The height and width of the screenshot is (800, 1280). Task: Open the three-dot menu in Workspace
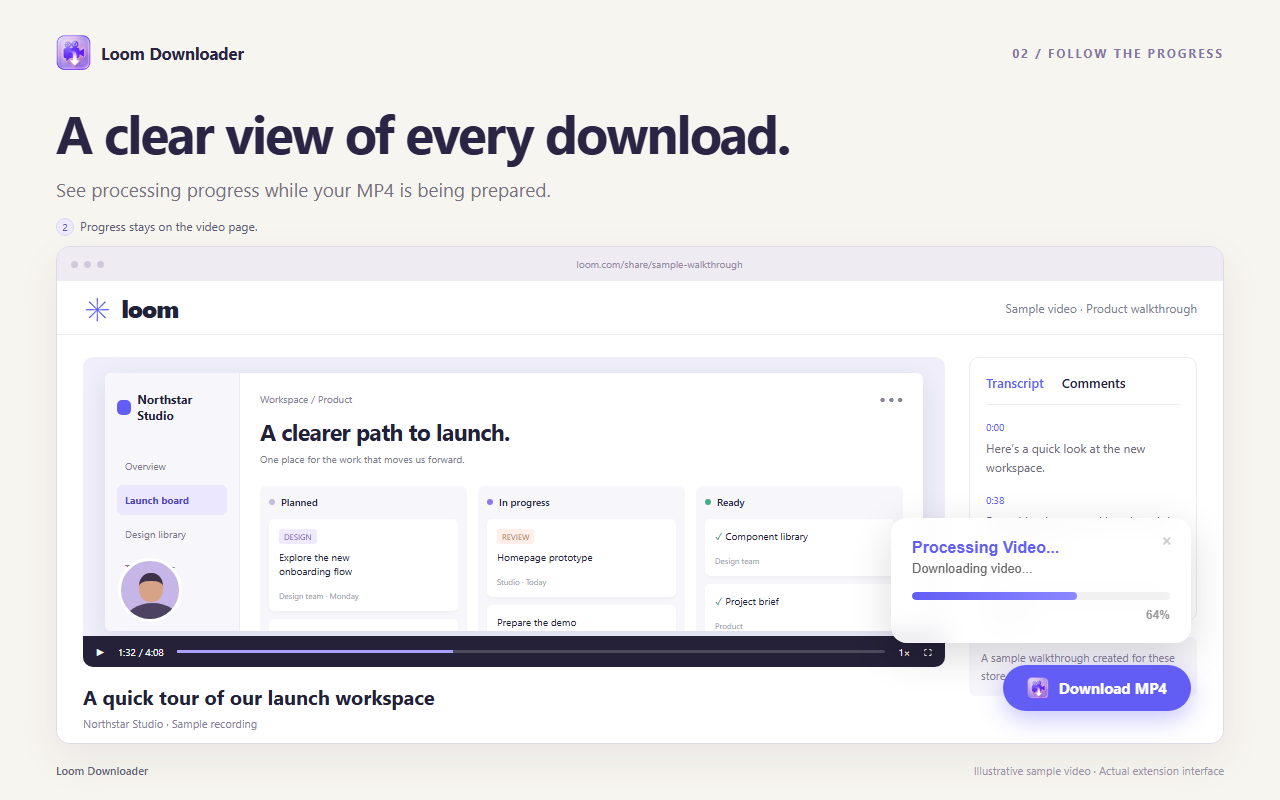tap(891, 400)
